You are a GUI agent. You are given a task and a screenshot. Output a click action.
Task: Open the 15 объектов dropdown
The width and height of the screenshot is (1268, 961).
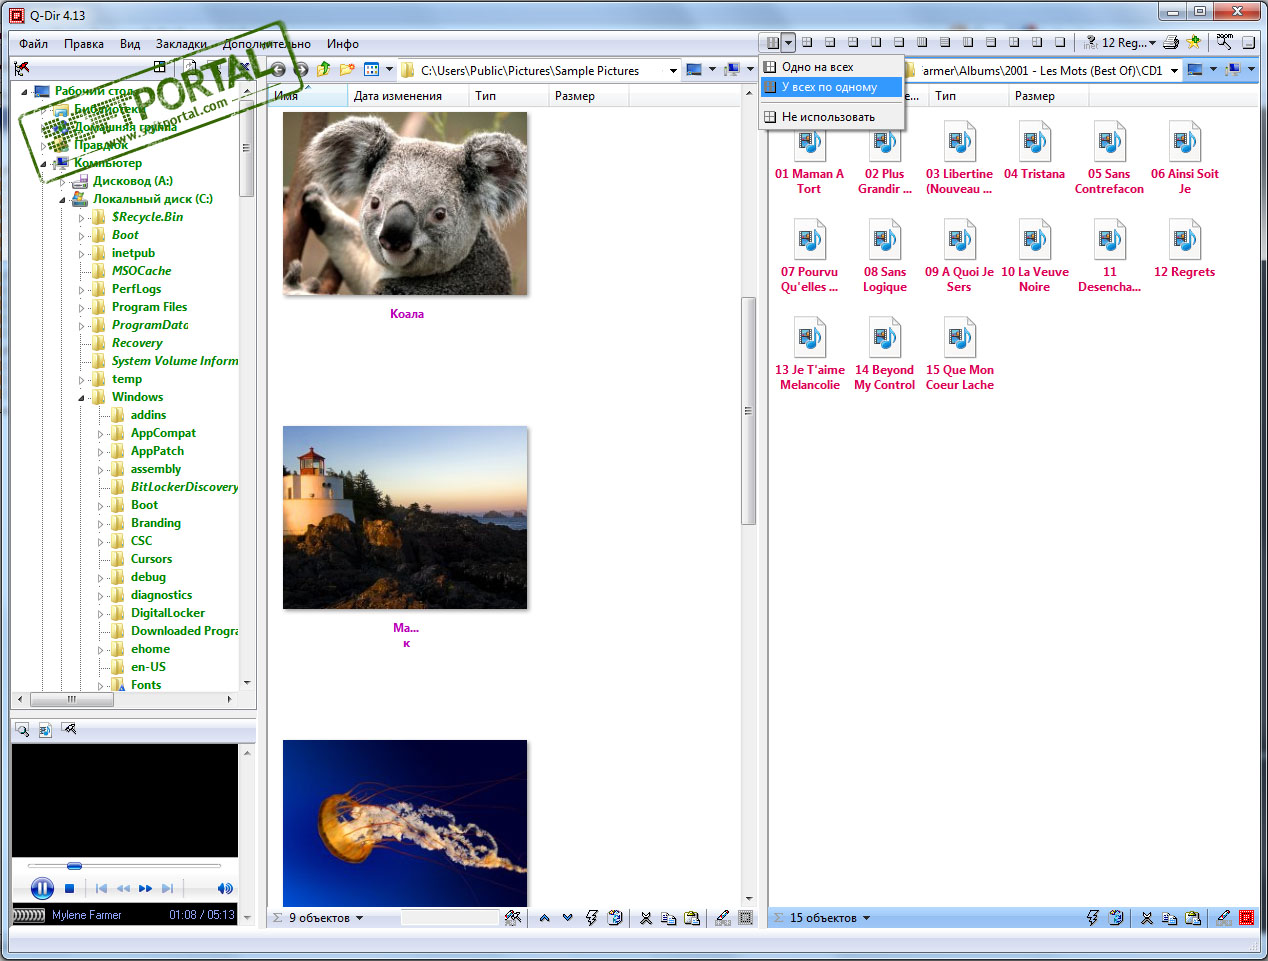tap(866, 918)
